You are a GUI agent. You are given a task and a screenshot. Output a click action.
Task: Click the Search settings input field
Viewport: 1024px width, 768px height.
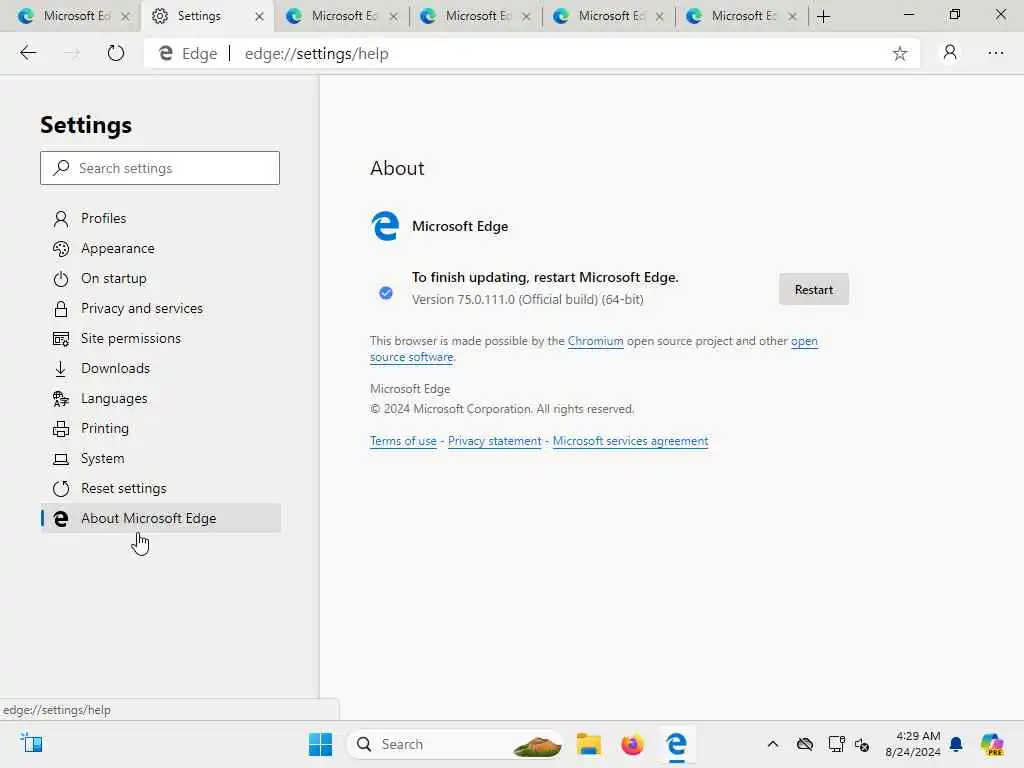pyautogui.click(x=160, y=168)
